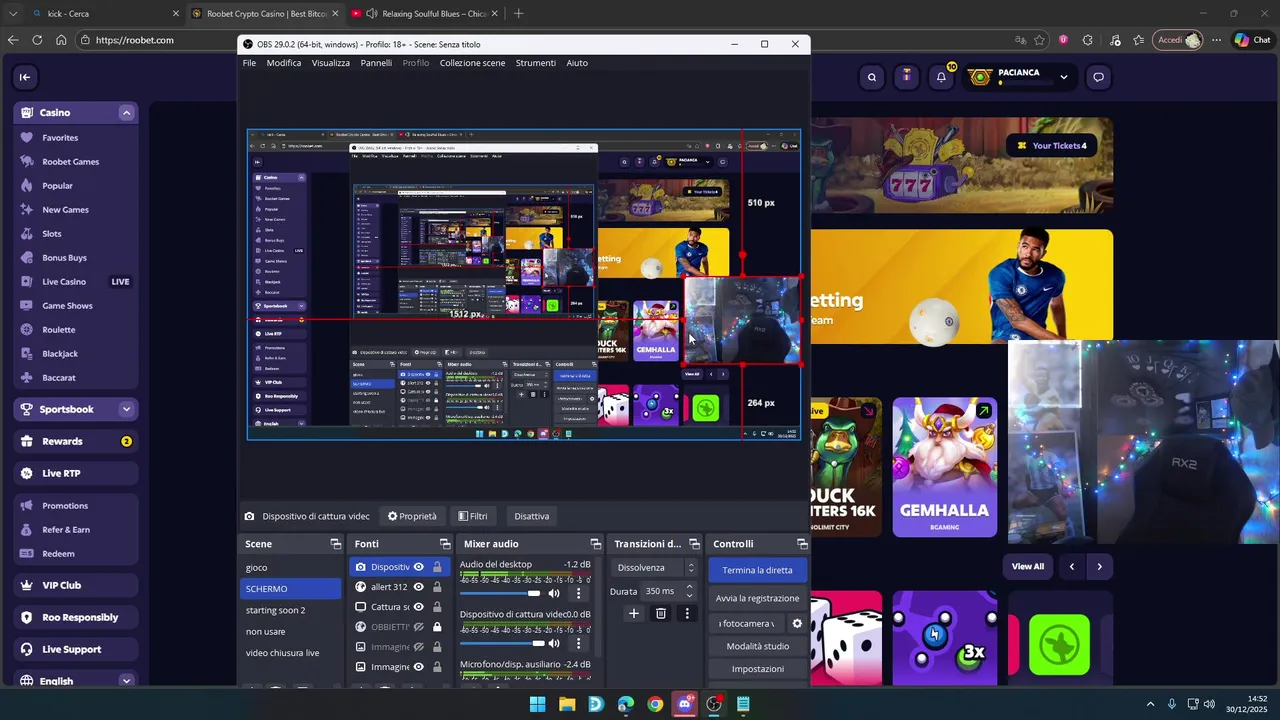1280x720 pixels.
Task: Undock the Controlli panel
Action: tap(802, 544)
